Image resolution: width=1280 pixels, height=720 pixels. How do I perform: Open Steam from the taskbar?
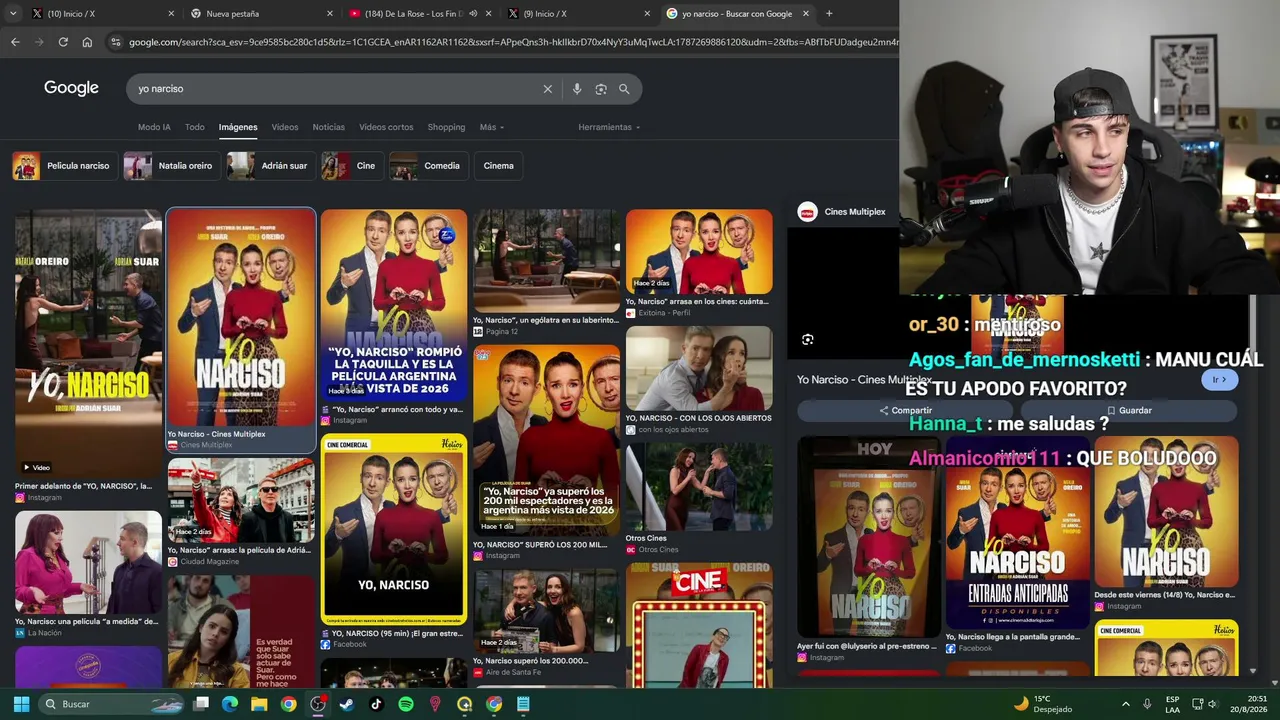point(347,704)
